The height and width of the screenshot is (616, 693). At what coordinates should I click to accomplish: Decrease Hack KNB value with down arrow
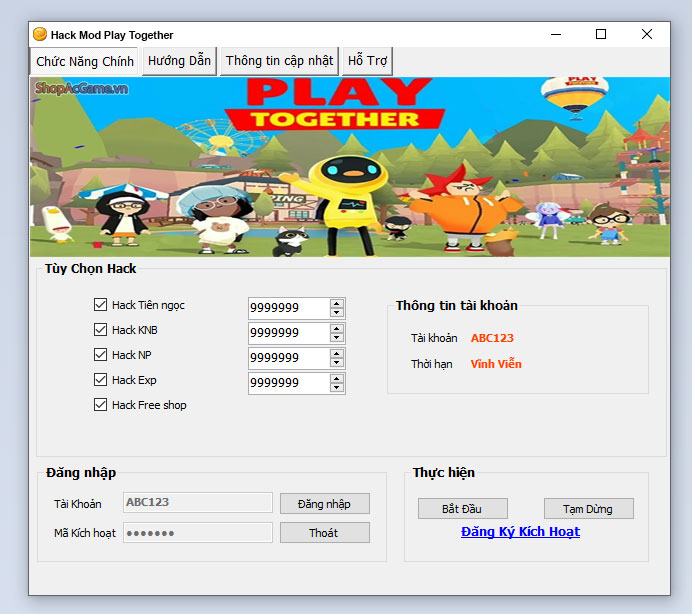[x=337, y=338]
